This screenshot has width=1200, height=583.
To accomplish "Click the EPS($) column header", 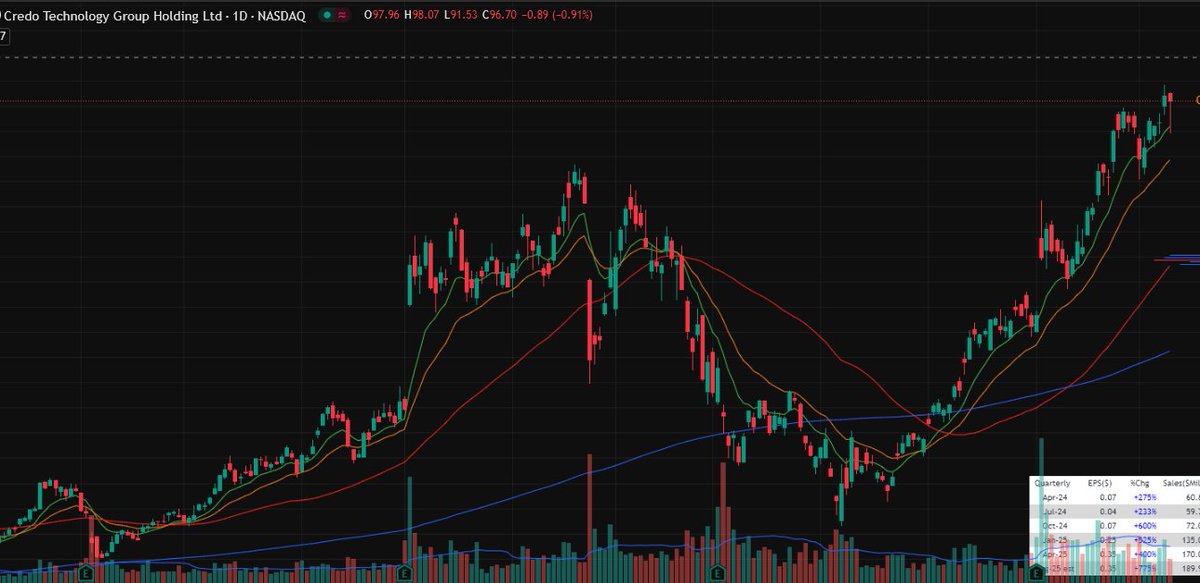I will click(x=1101, y=482).
